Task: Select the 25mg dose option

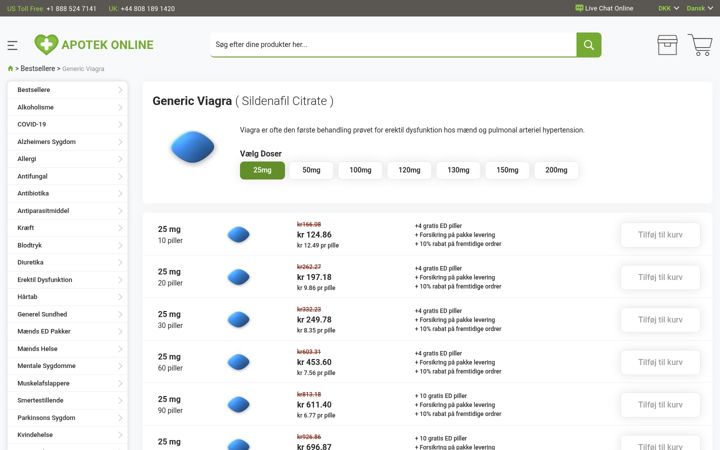Action: (x=262, y=170)
